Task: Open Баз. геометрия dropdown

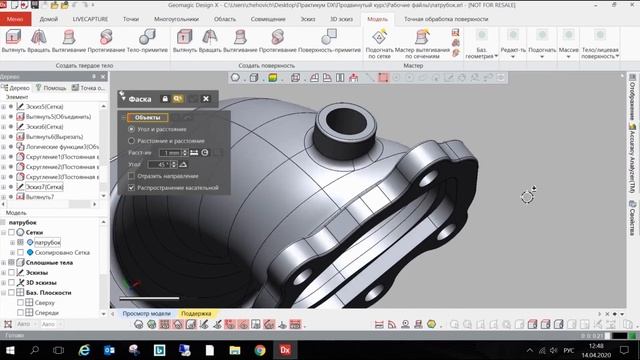Action: click(x=482, y=44)
